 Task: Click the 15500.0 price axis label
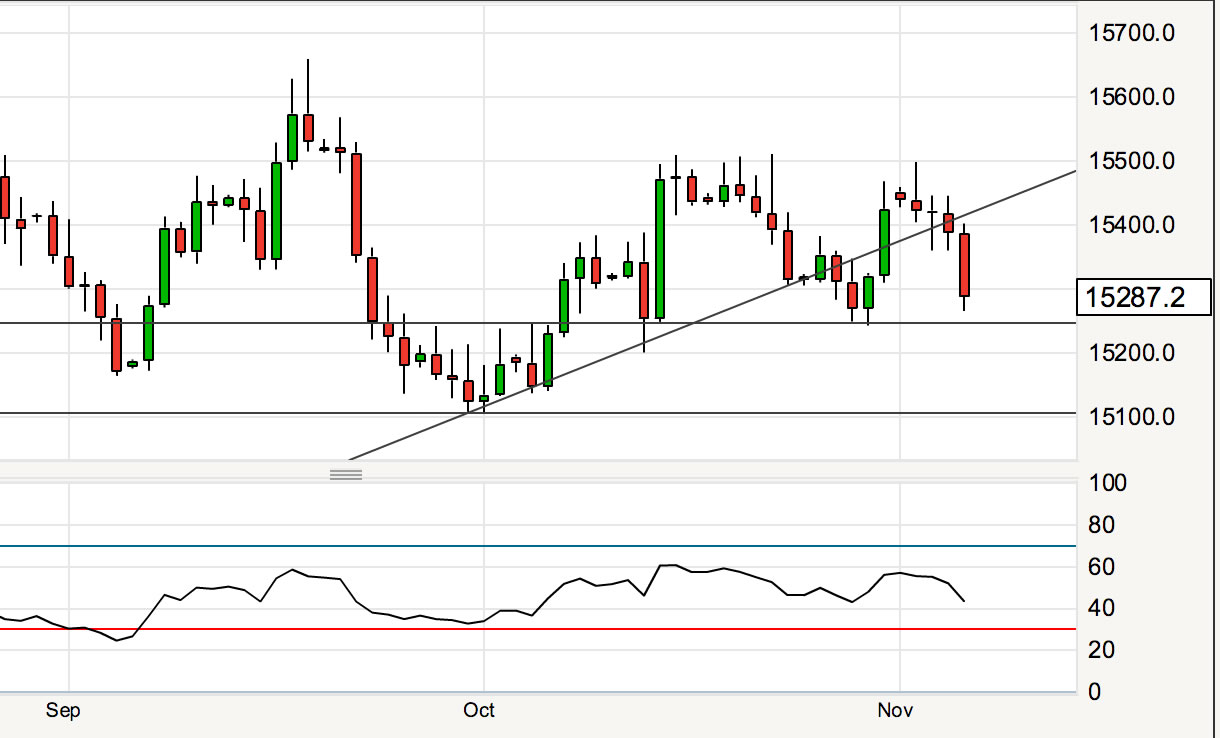(x=1131, y=161)
